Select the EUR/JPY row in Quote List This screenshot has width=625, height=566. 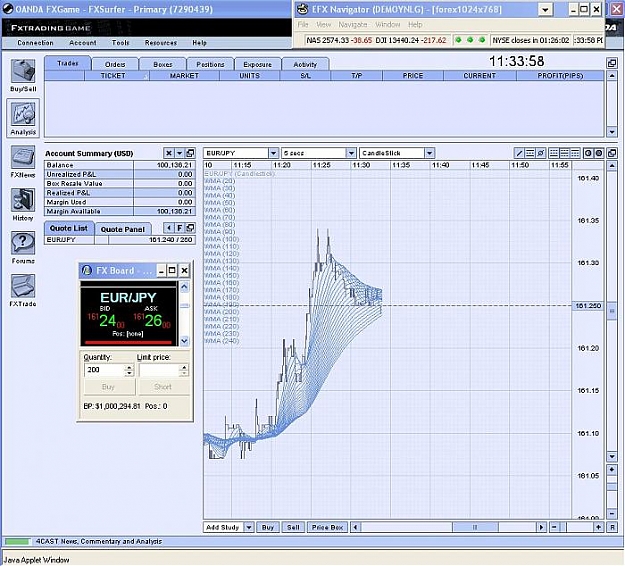coord(120,240)
